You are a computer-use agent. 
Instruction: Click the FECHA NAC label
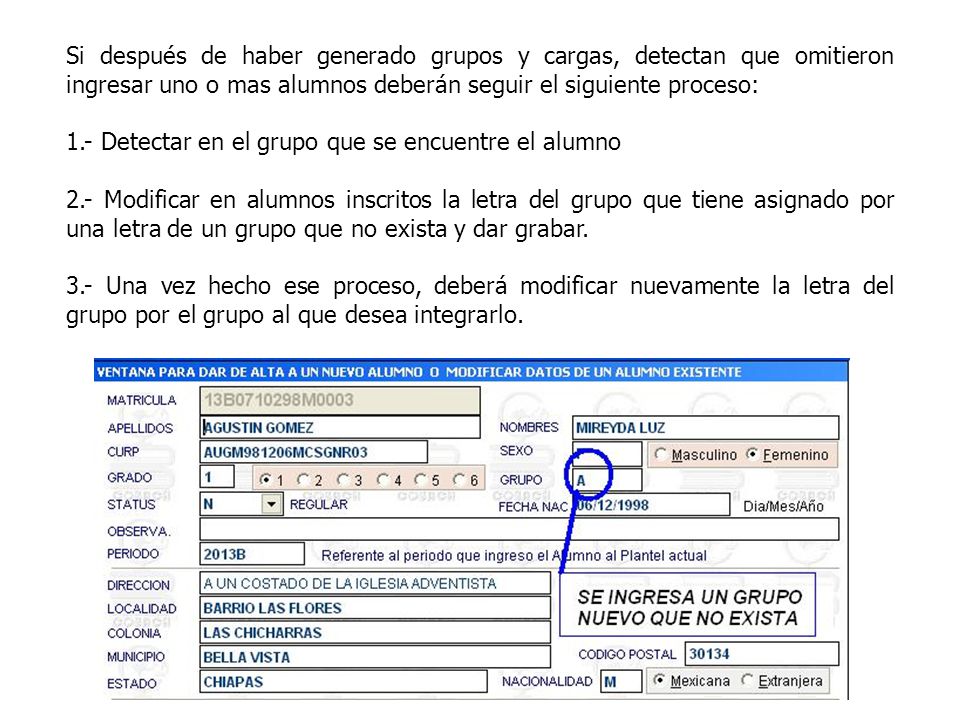(533, 507)
